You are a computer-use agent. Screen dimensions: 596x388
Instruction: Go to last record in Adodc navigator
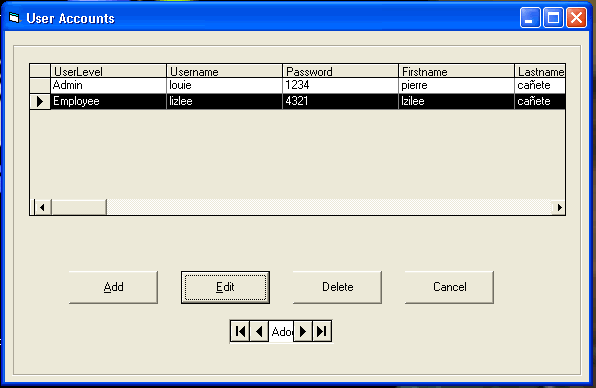click(322, 331)
